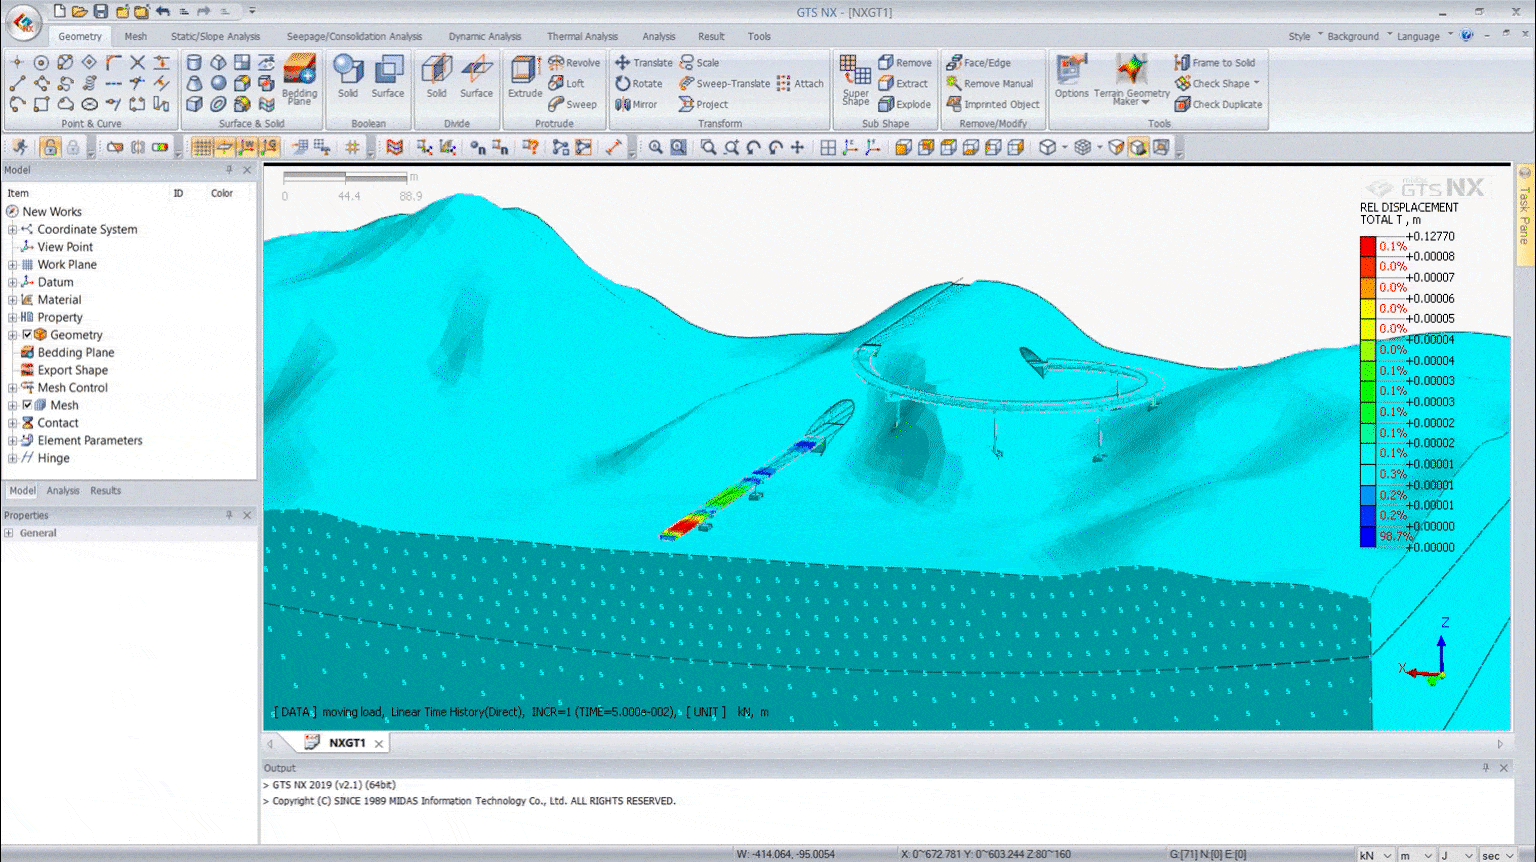Expand the Material tree node

click(12, 300)
